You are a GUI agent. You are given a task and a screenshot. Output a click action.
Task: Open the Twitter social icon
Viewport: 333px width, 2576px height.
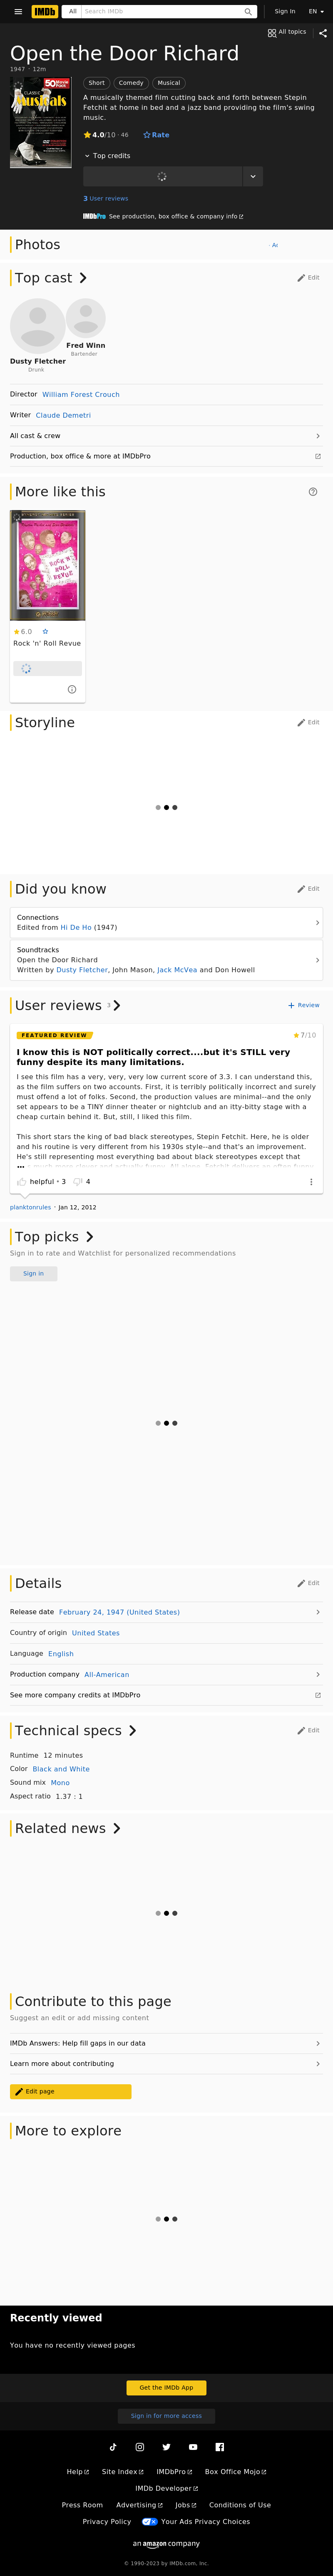(x=166, y=2447)
